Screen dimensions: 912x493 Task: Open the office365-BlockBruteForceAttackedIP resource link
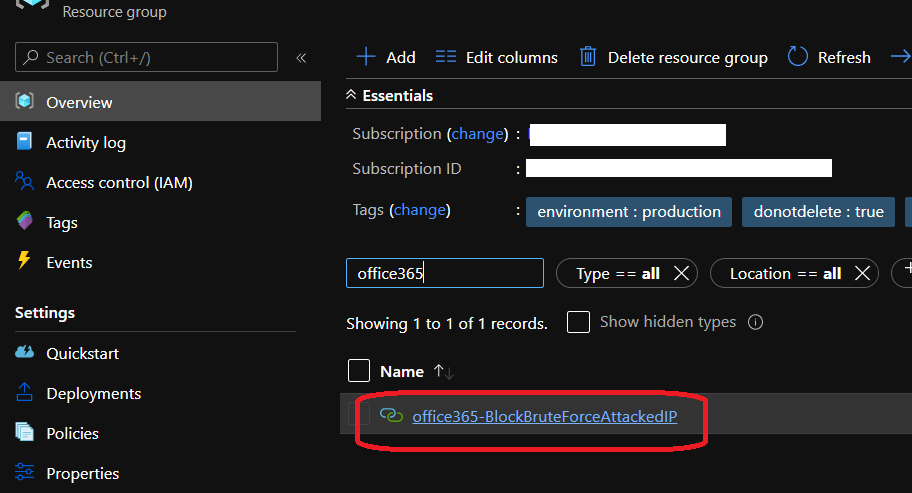[x=544, y=416]
